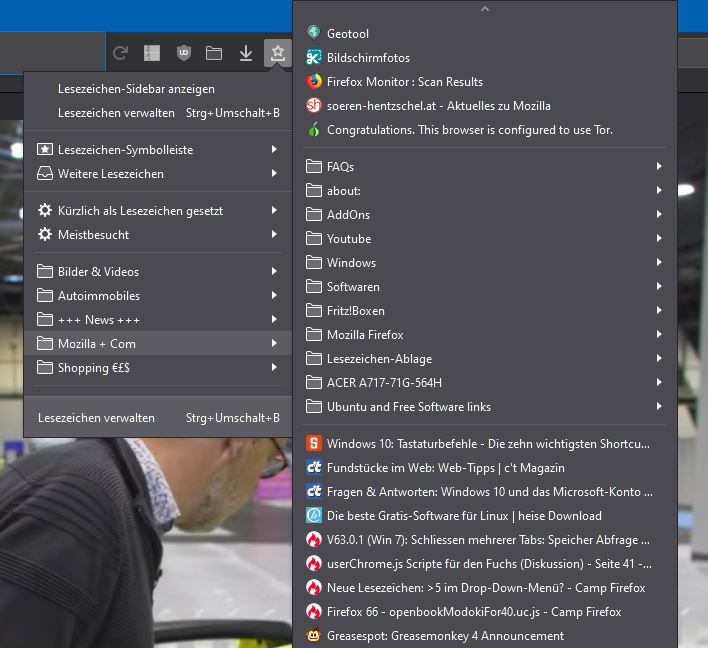Open Die beste Gratis-Software für Linux bookmark

click(485, 515)
